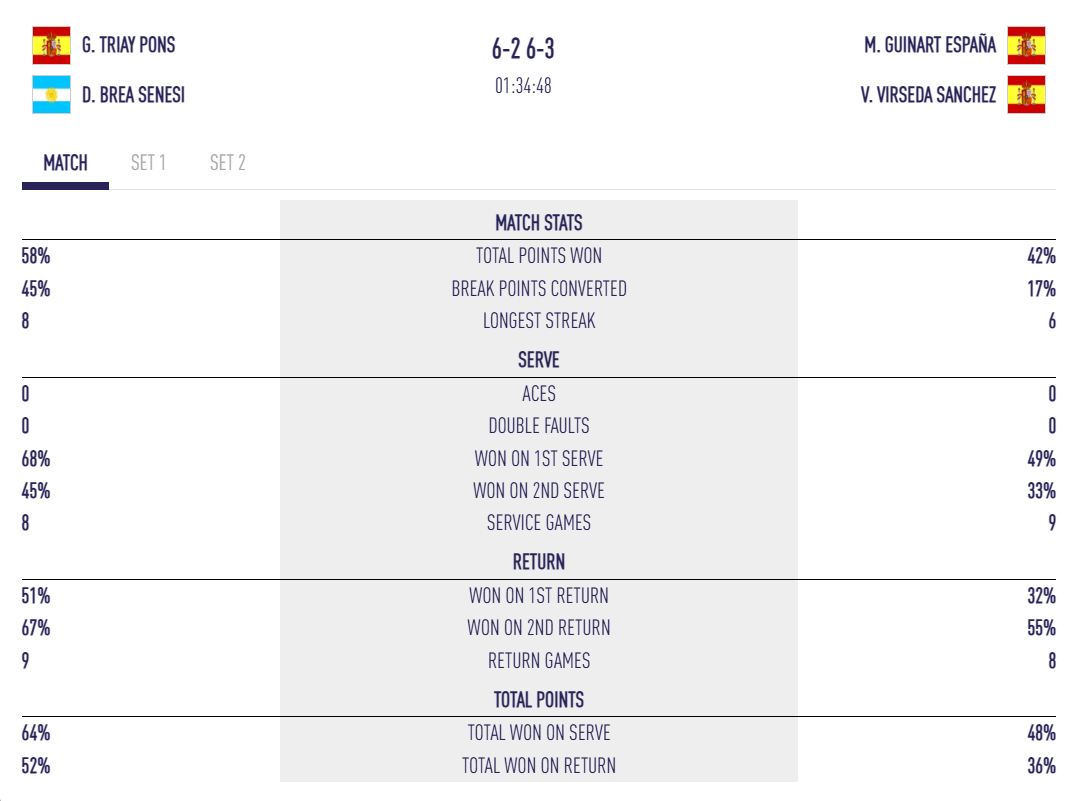Click the Spain flag beside V. Virseda Sanchez
Viewport: 1075px width, 801px height.
coord(1026,95)
